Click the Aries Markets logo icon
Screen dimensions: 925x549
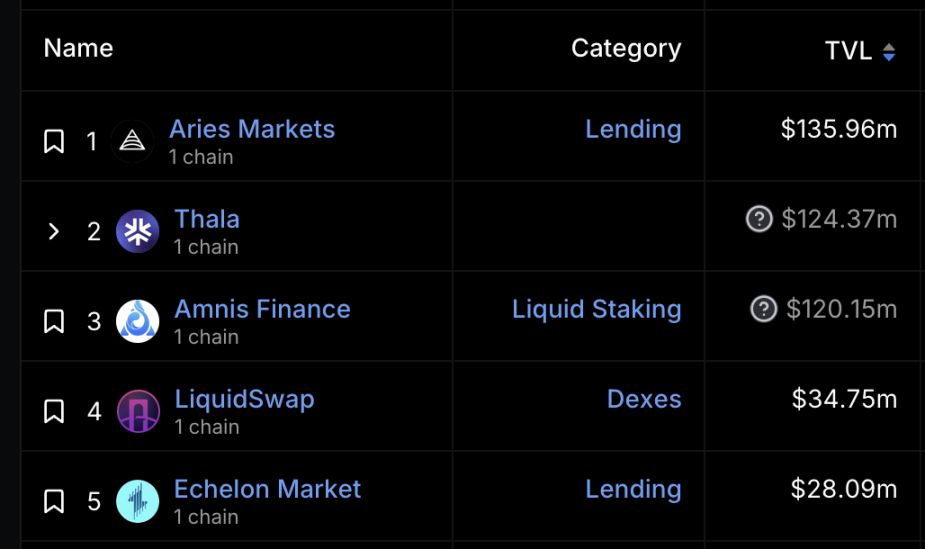132,142
